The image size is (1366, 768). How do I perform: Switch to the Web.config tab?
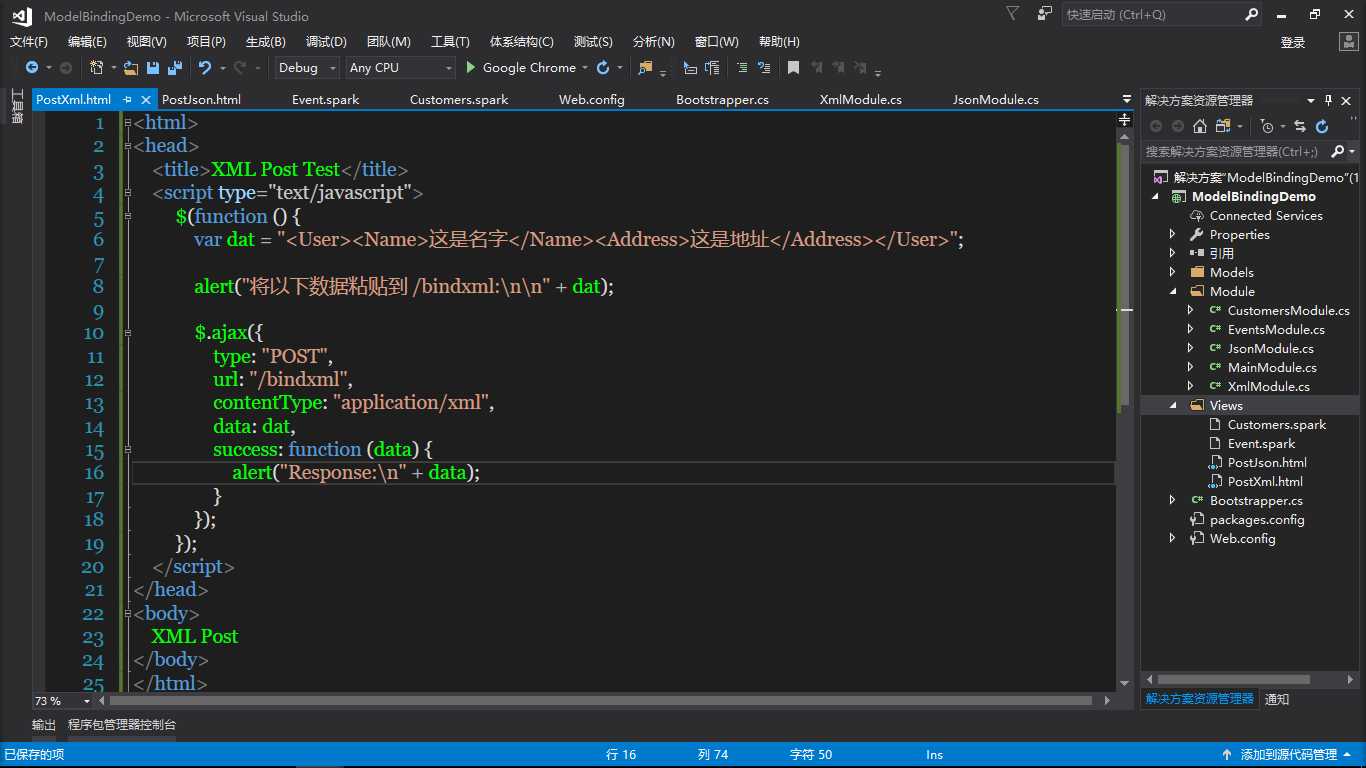[591, 100]
